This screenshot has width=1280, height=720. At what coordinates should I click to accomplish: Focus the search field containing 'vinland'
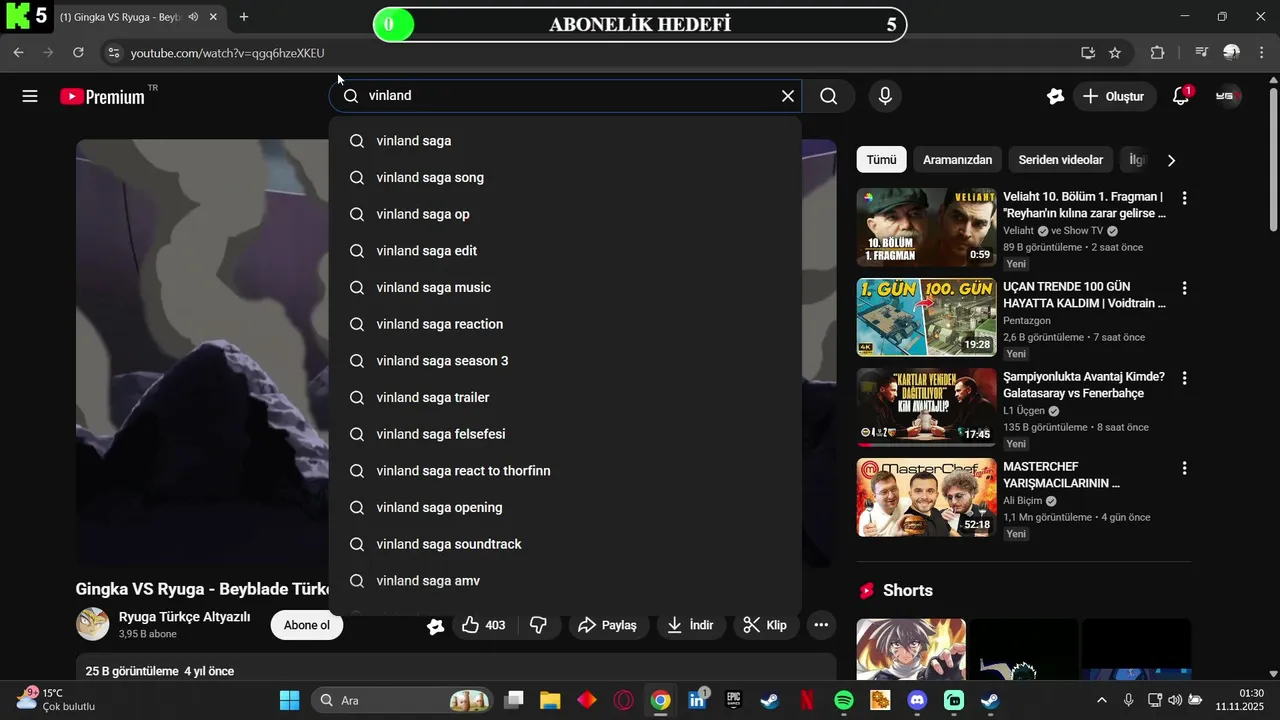point(565,96)
